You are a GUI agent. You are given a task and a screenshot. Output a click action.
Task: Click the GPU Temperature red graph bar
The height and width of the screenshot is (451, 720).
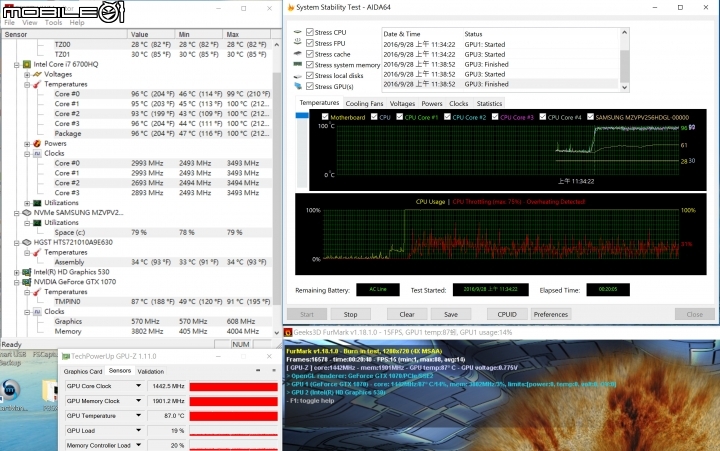click(234, 416)
